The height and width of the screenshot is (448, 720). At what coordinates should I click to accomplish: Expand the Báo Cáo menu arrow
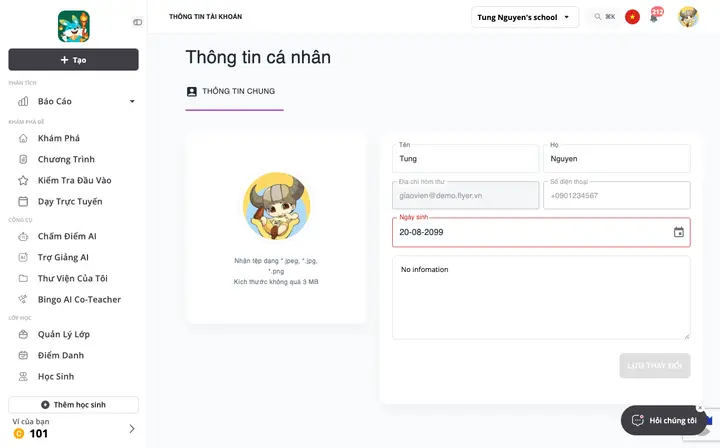132,101
